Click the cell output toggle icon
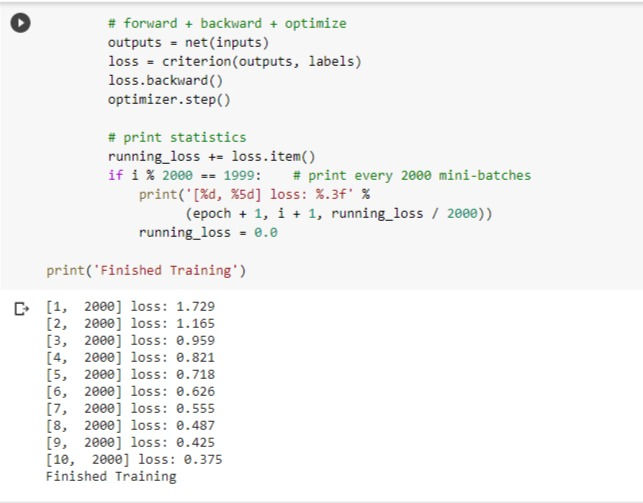Viewport: 643px width, 503px height. [21, 309]
